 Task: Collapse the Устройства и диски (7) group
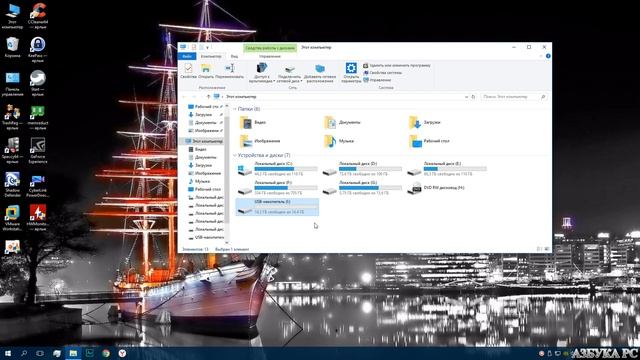pyautogui.click(x=235, y=155)
